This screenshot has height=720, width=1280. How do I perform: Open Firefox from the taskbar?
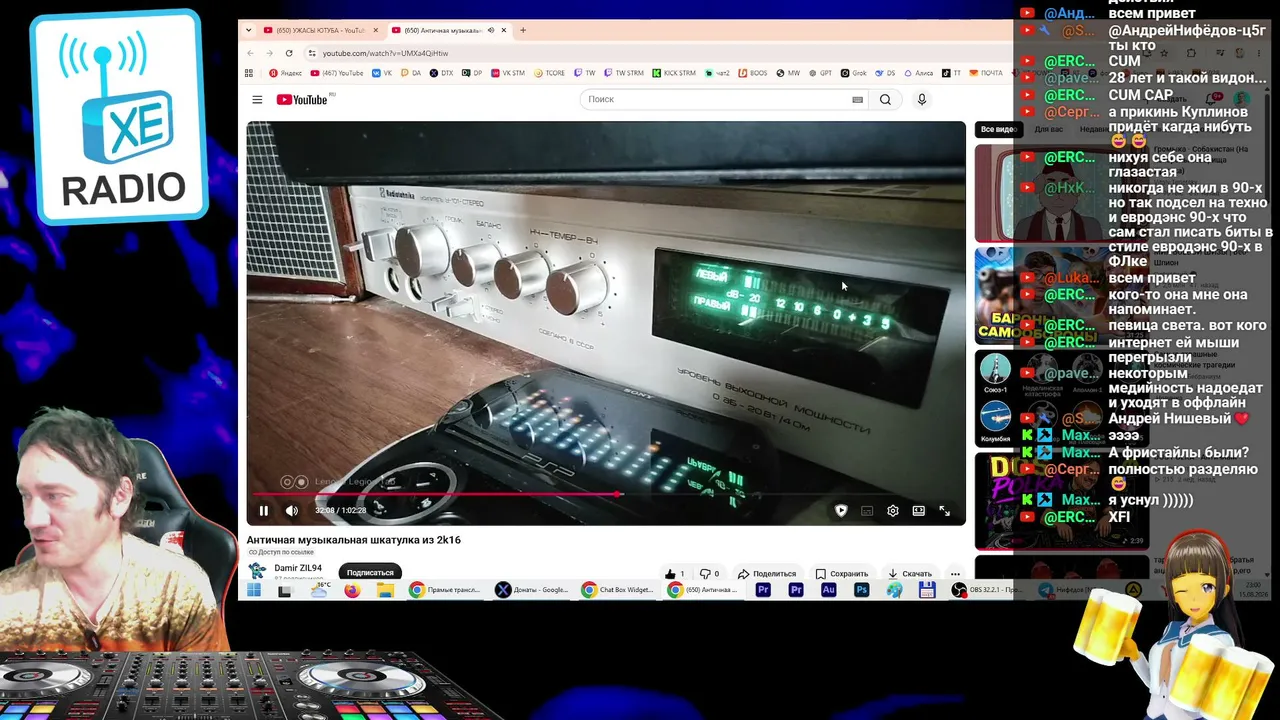tap(352, 591)
